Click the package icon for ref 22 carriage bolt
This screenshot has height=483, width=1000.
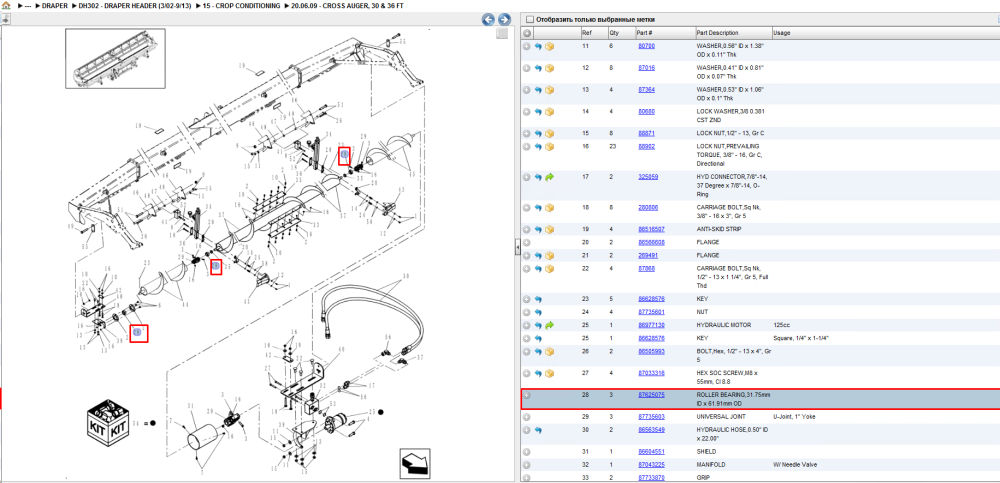[550, 269]
